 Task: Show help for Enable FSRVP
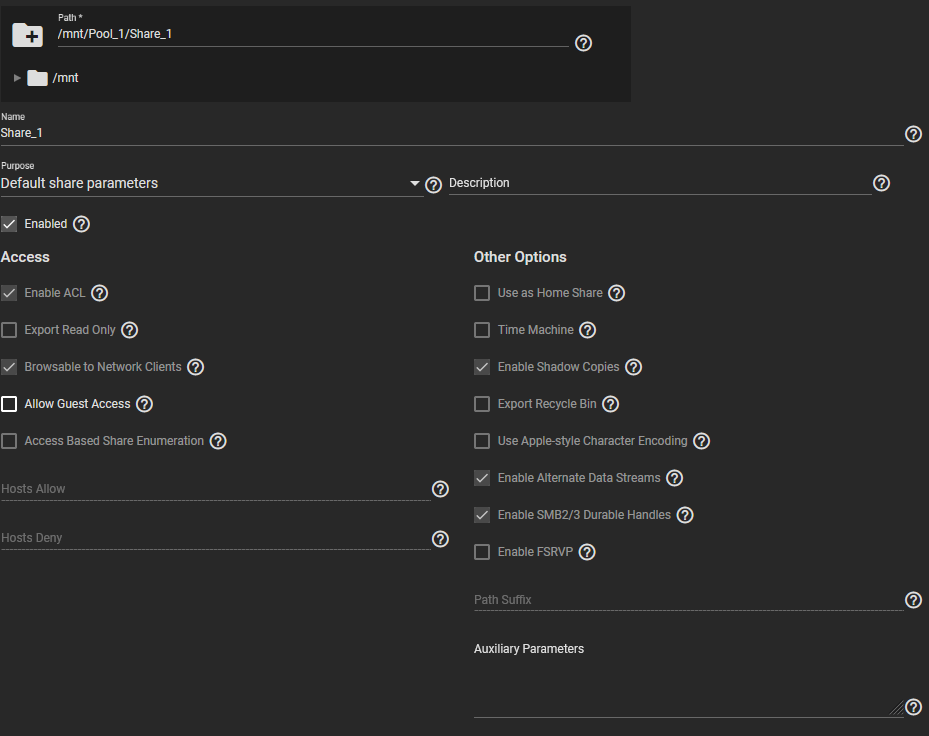[587, 552]
